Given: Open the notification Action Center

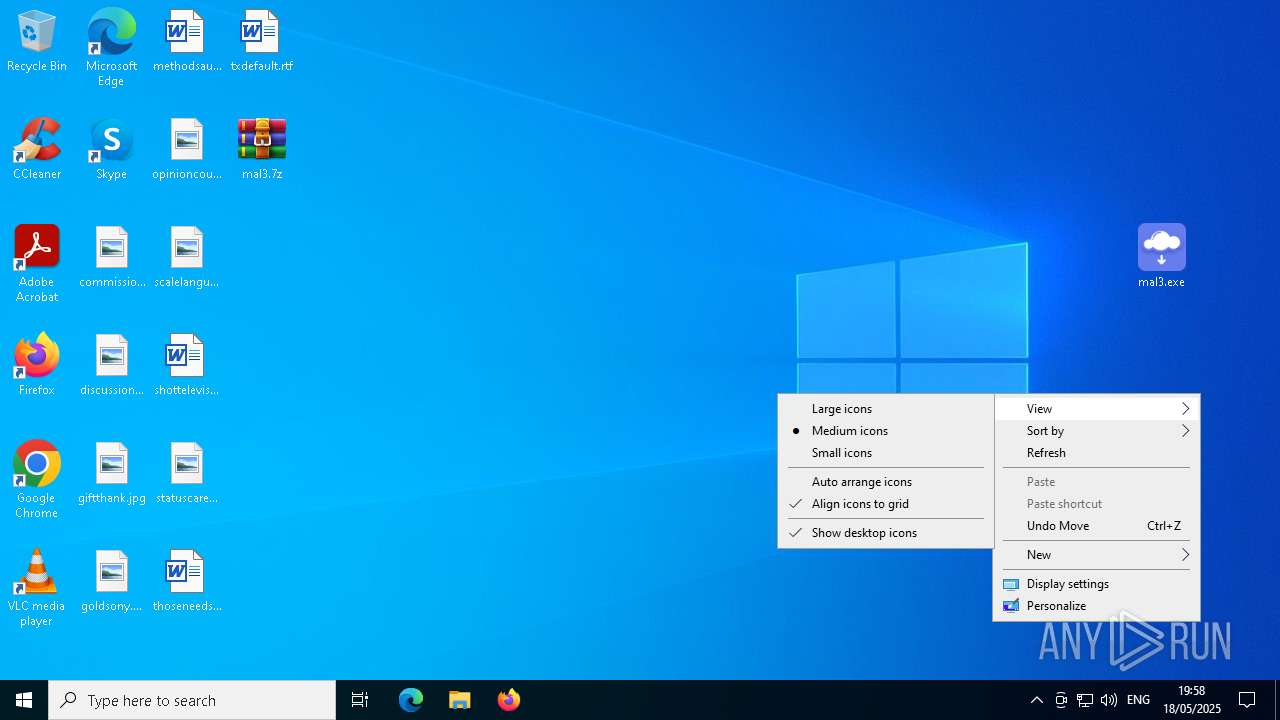Looking at the screenshot, I should [1247, 700].
